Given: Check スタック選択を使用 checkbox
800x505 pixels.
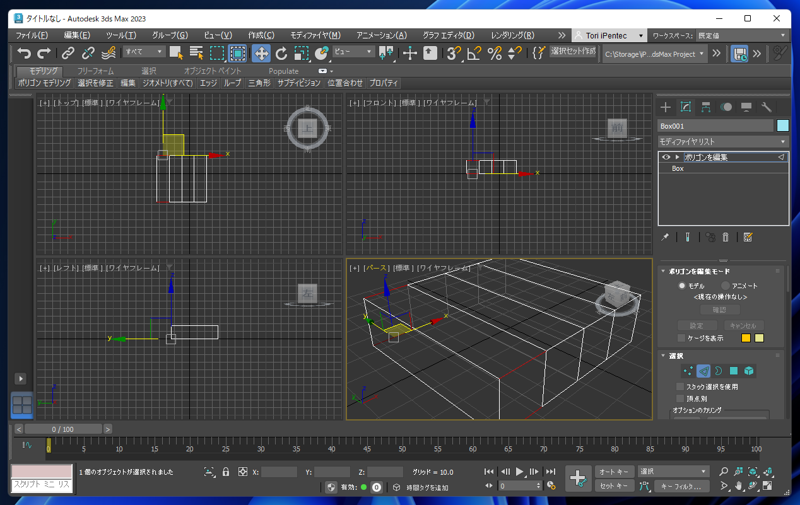Looking at the screenshot, I should 680,387.
